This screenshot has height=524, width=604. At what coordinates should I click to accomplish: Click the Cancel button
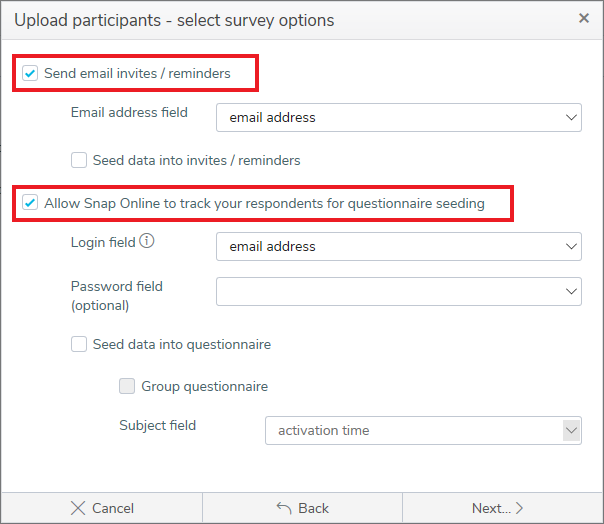click(x=102, y=508)
